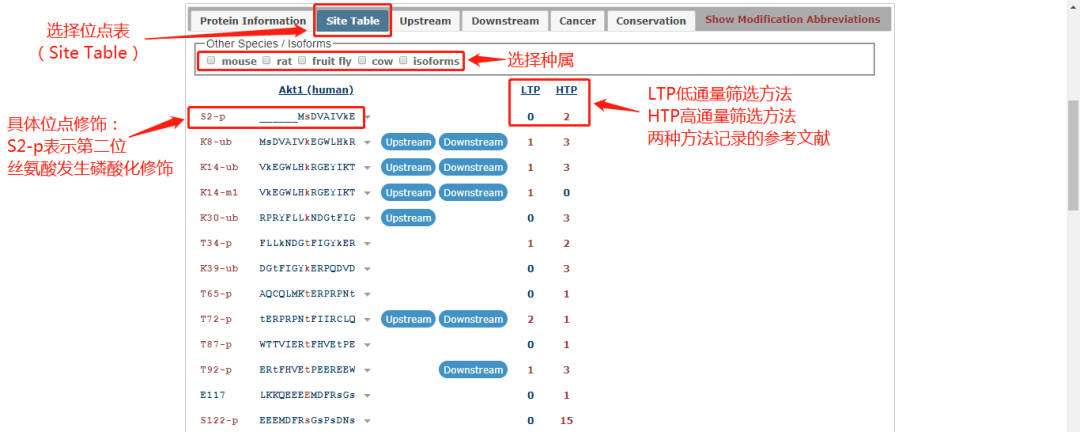Open the K14-m1 site link
The image size is (1080, 432).
click(x=218, y=193)
